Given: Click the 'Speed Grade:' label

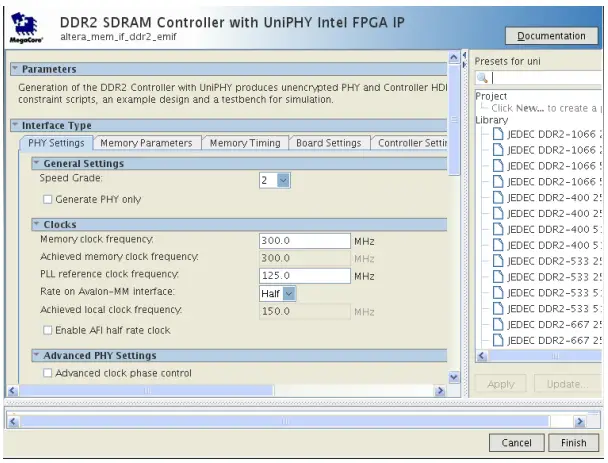Looking at the screenshot, I should tap(71, 178).
